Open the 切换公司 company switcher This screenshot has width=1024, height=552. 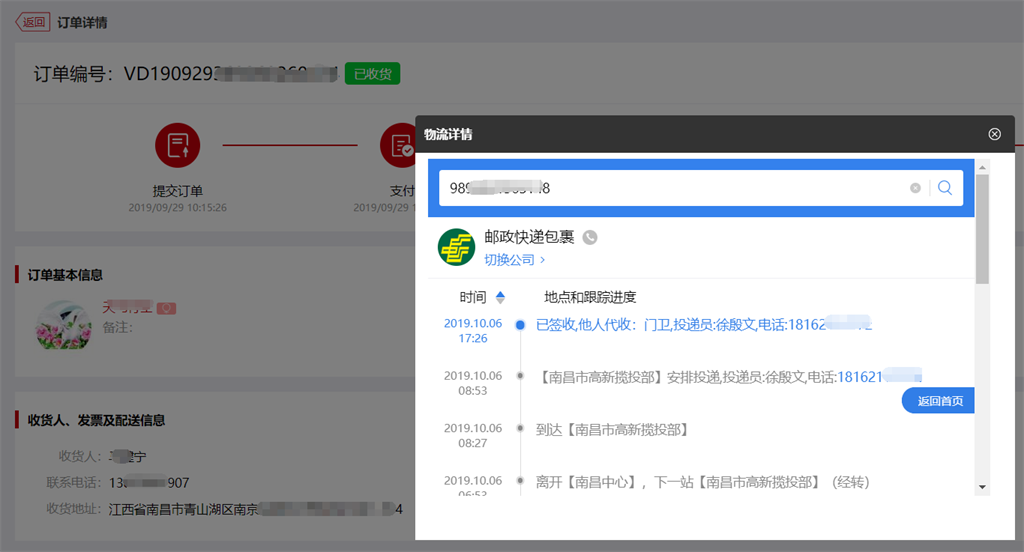pos(514,260)
